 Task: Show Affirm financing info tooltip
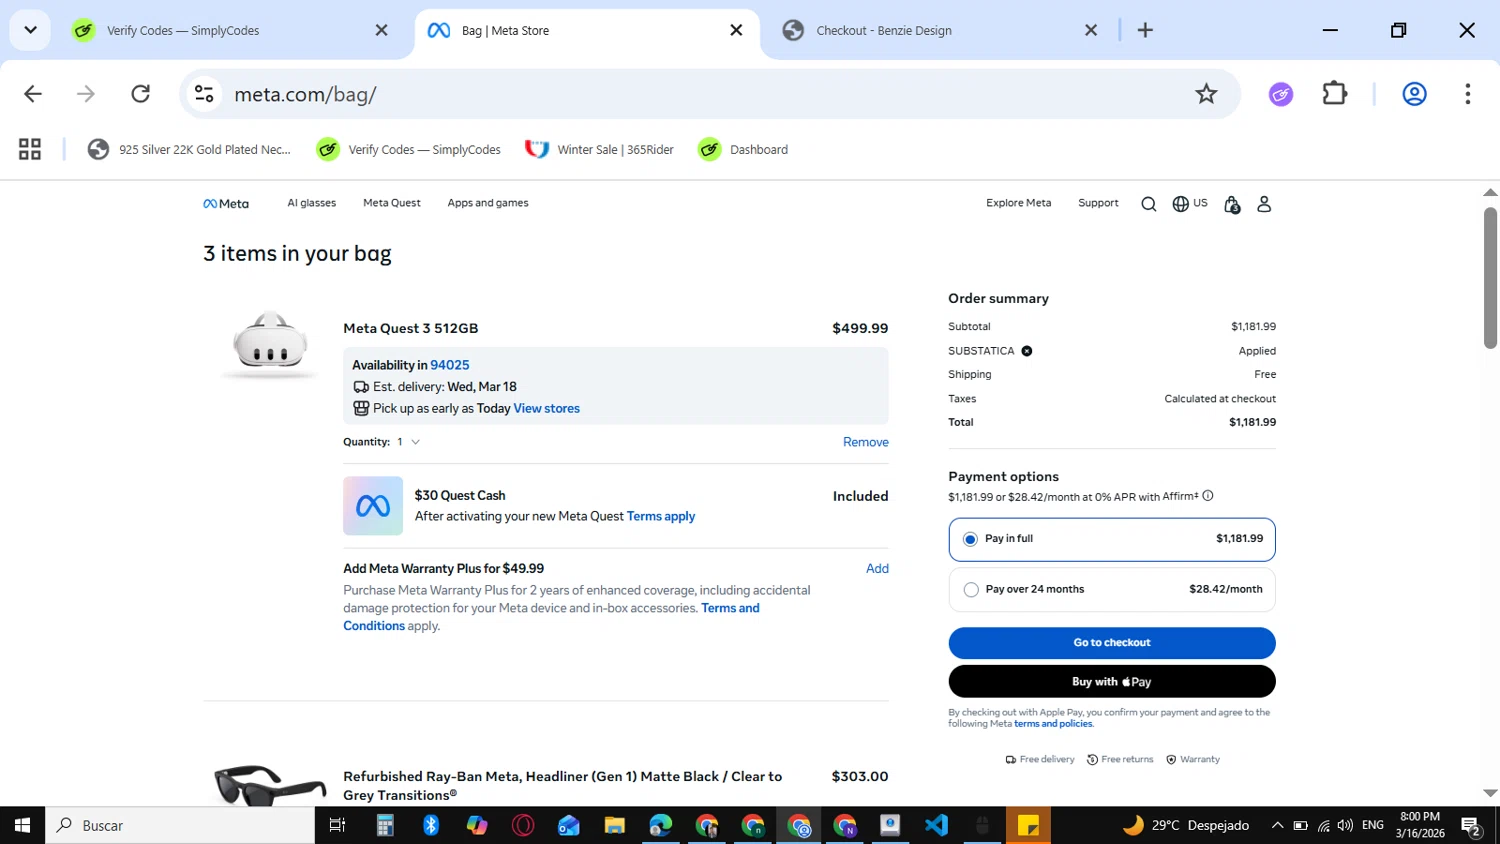[x=1208, y=496]
